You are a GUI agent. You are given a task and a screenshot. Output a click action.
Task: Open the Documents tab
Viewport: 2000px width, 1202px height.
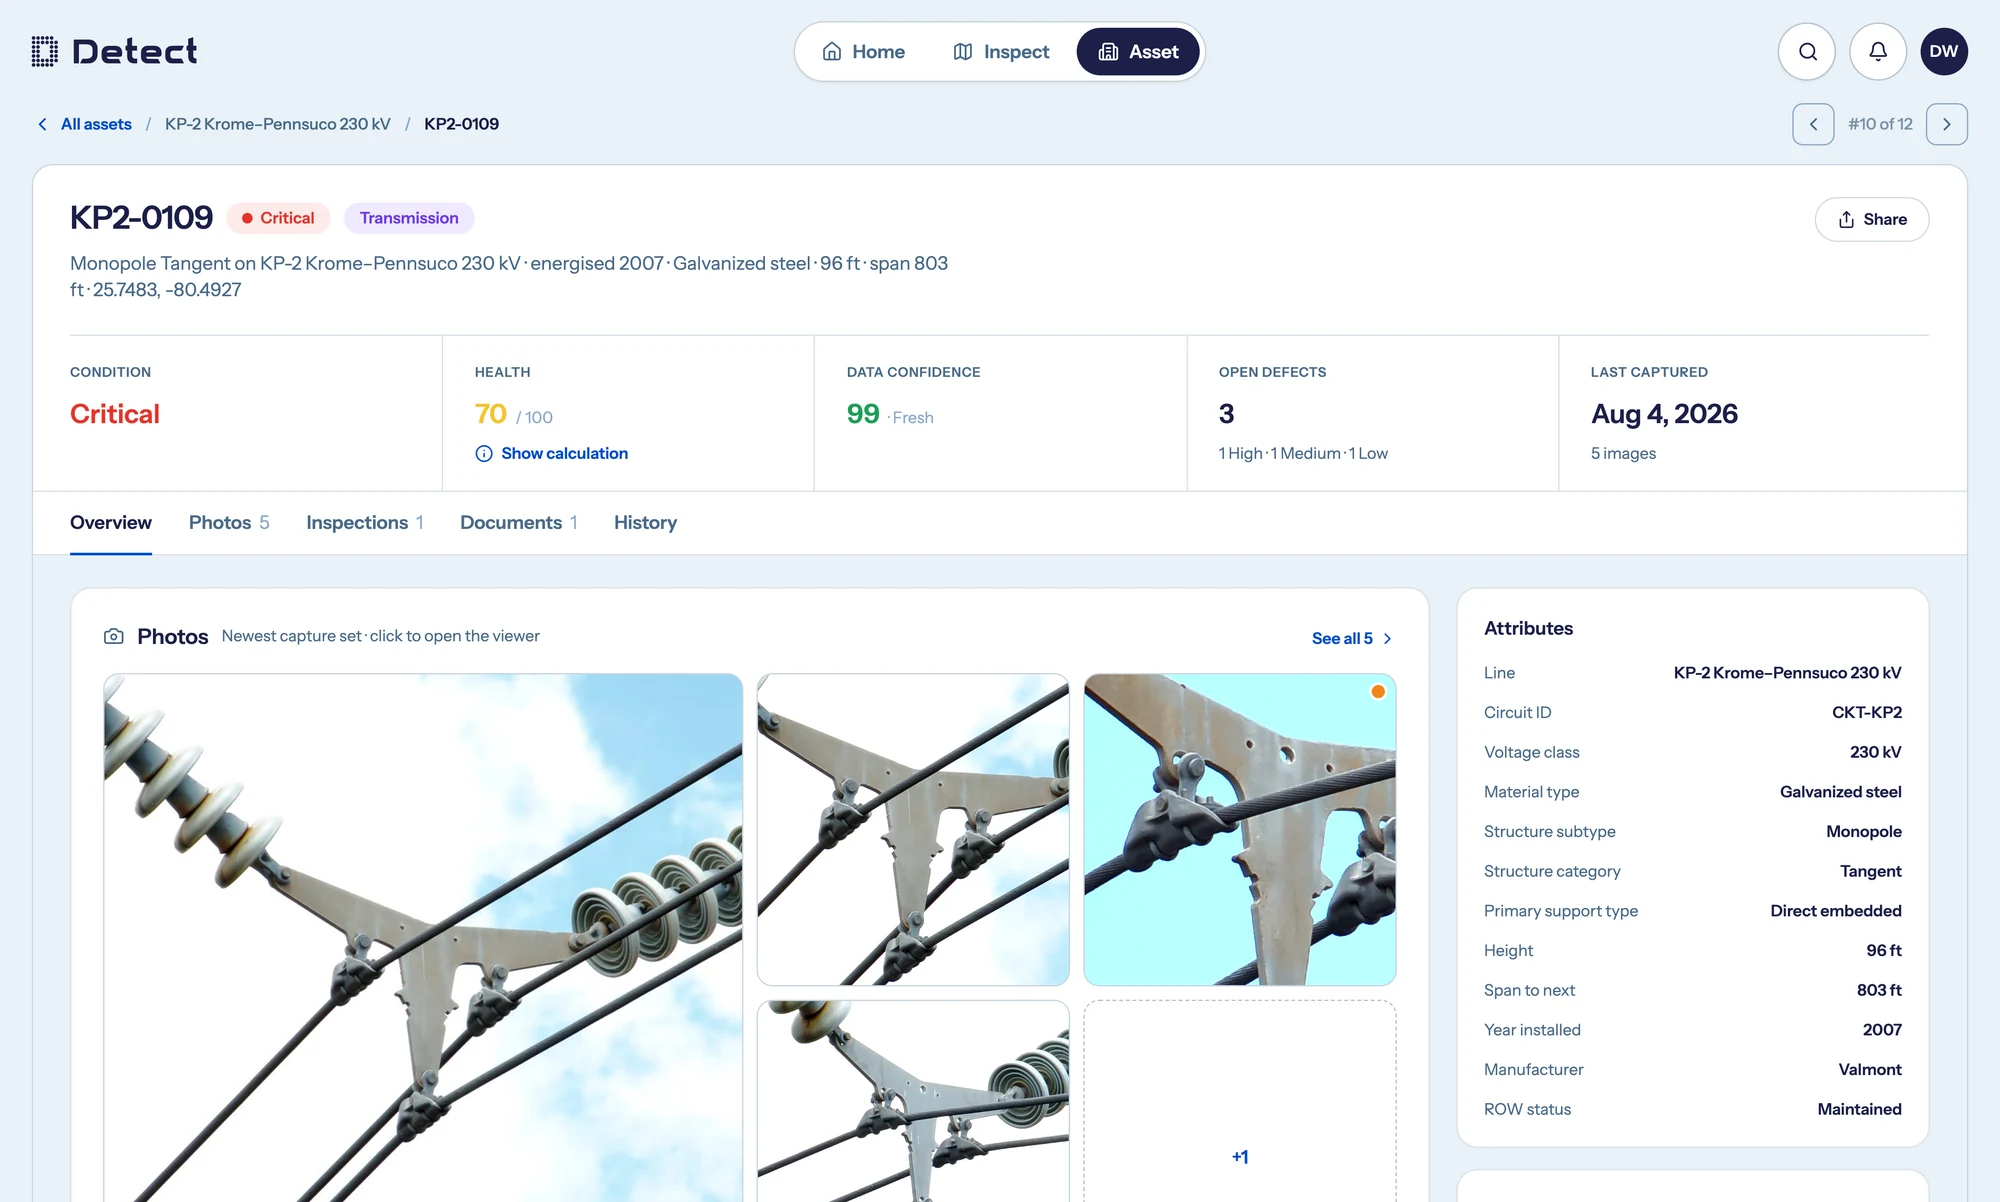tap(519, 522)
